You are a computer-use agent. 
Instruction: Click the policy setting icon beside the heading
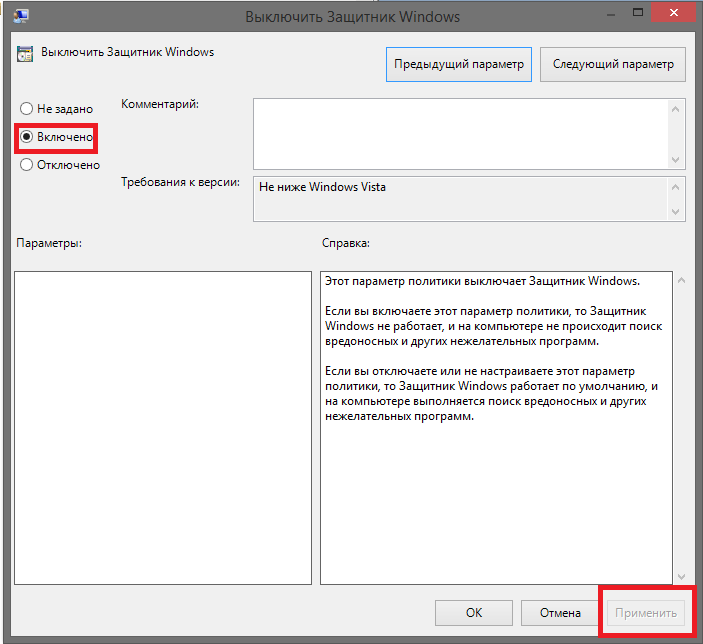tap(25, 53)
